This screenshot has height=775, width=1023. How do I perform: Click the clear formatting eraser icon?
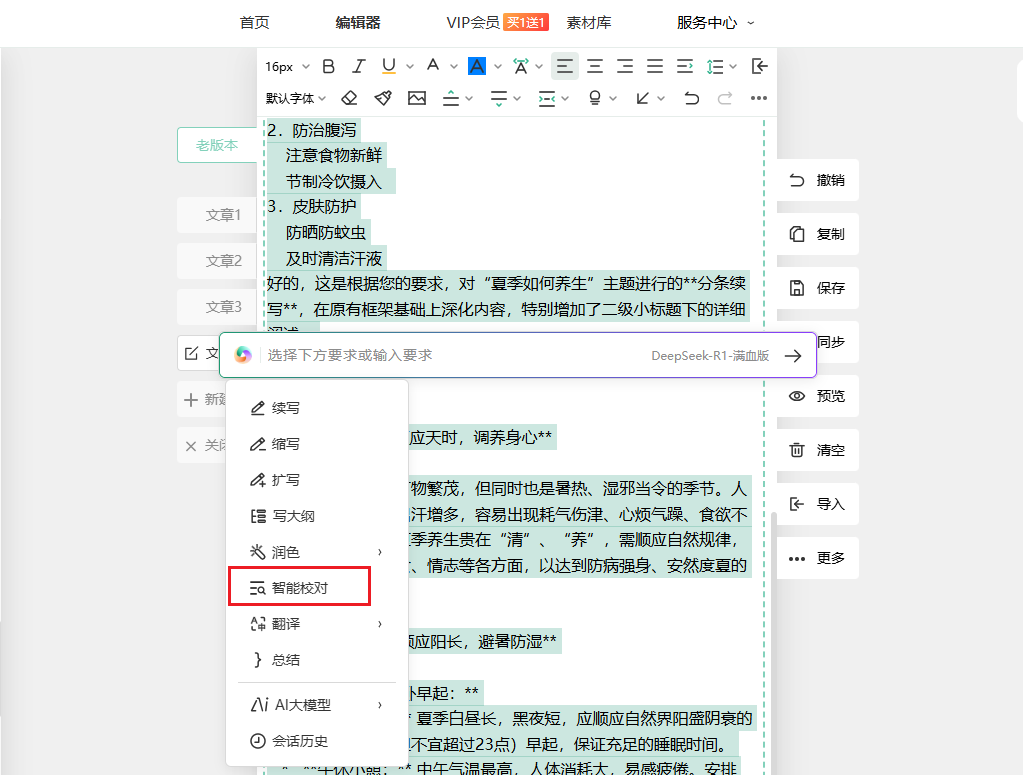click(350, 99)
